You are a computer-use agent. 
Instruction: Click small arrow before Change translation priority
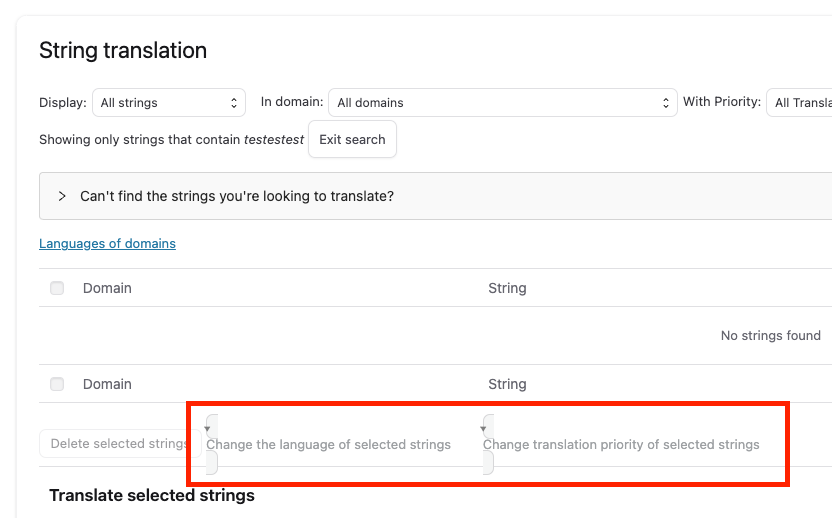484,428
